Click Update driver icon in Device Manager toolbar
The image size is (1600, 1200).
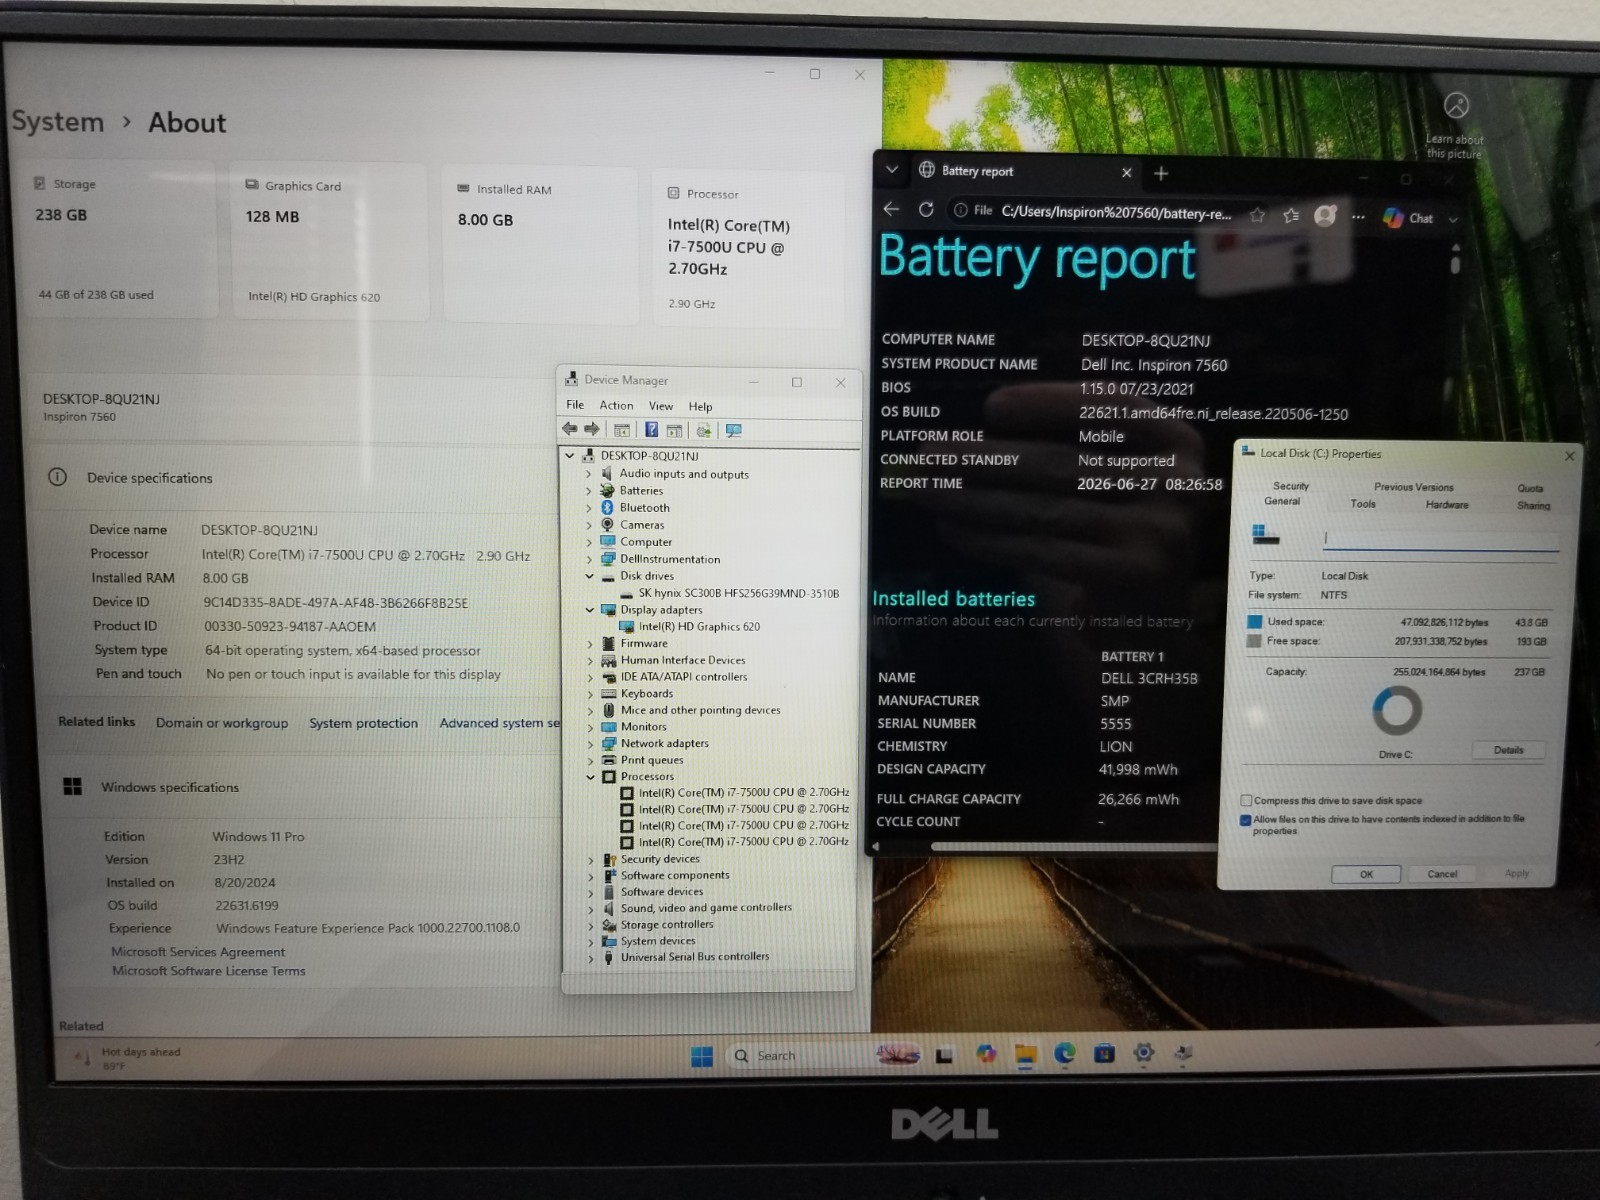(x=704, y=430)
